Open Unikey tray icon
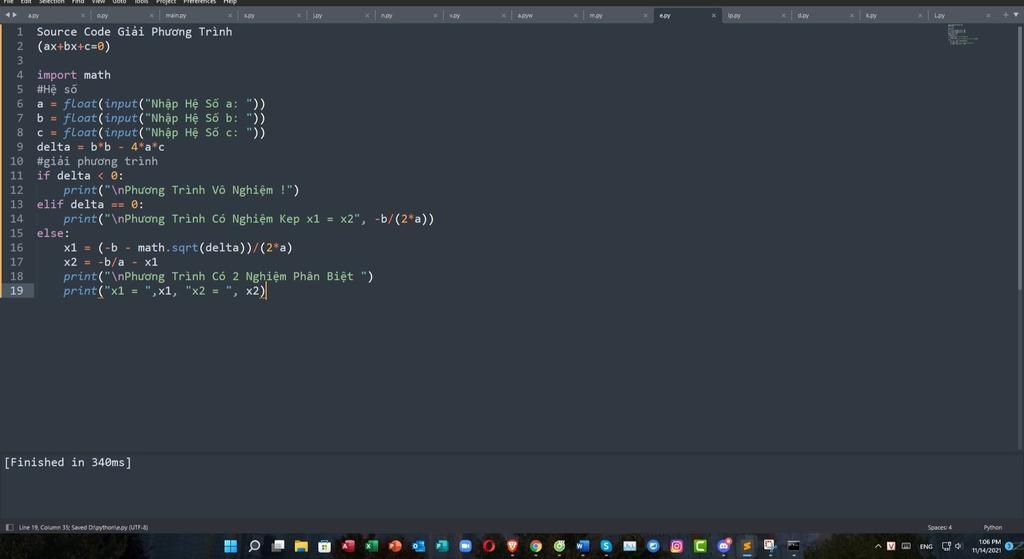The height and width of the screenshot is (559, 1024). 891,546
